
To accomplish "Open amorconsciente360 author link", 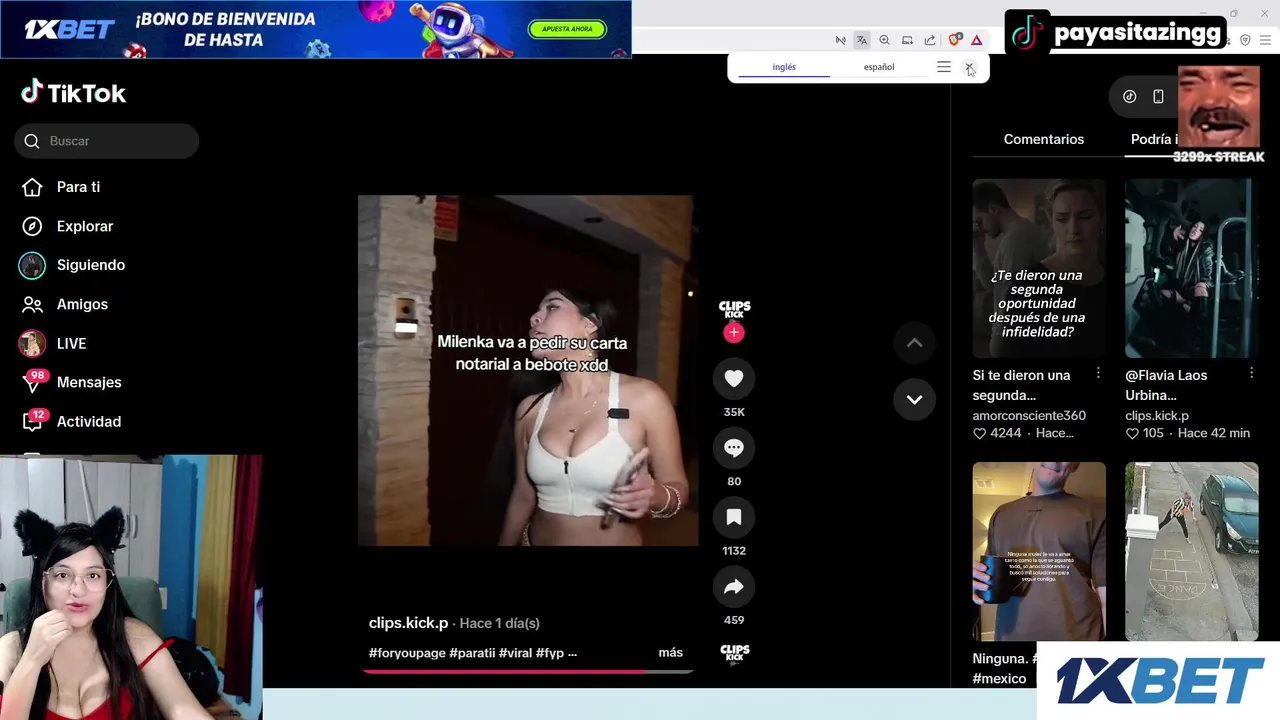I will tap(1029, 416).
